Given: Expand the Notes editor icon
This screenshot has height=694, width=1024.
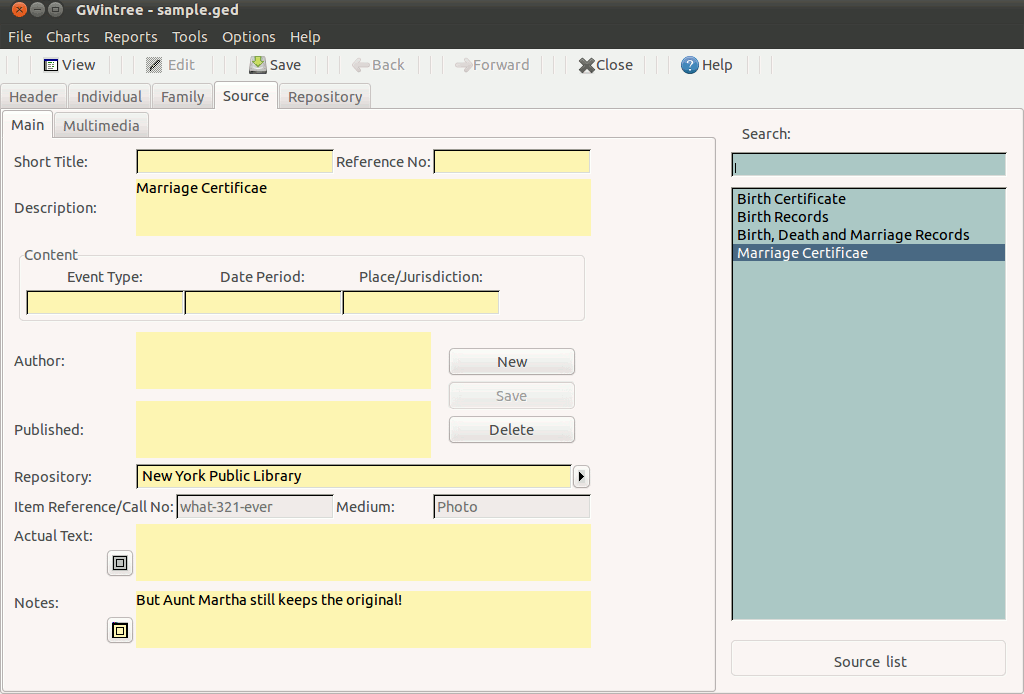Looking at the screenshot, I should click(120, 631).
